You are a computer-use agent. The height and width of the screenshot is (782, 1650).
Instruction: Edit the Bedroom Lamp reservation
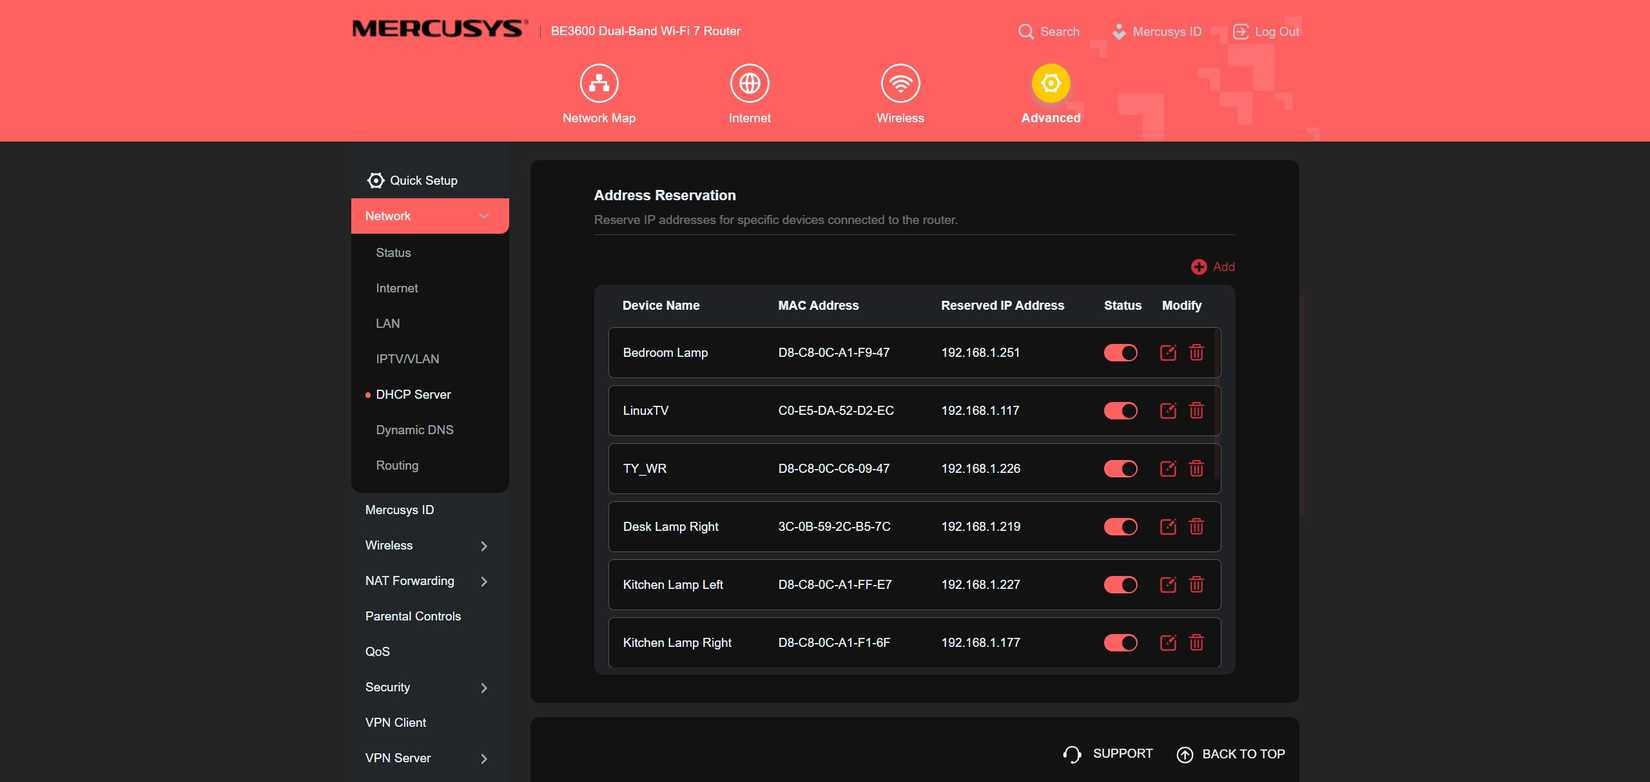click(x=1168, y=353)
